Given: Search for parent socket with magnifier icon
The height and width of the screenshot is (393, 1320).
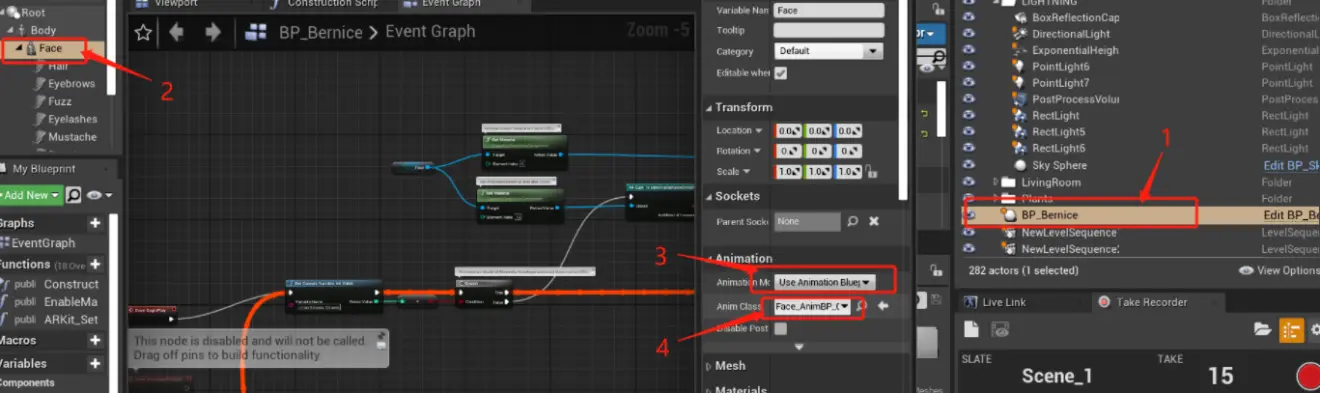Looking at the screenshot, I should click(853, 221).
